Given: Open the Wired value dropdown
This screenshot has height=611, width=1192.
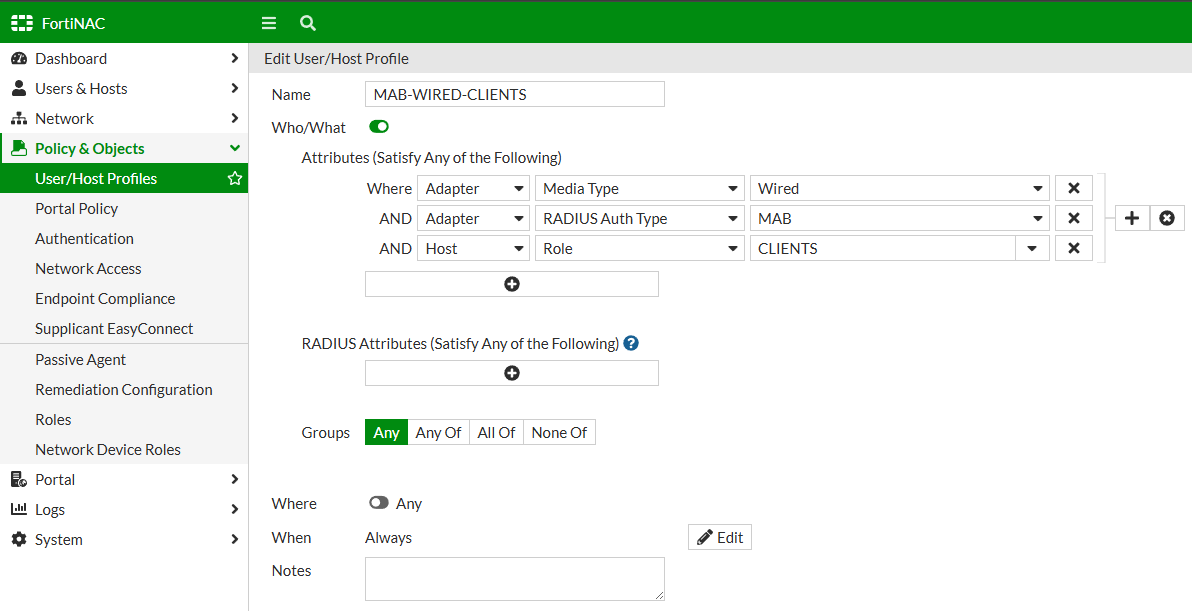Looking at the screenshot, I should pyautogui.click(x=899, y=188).
